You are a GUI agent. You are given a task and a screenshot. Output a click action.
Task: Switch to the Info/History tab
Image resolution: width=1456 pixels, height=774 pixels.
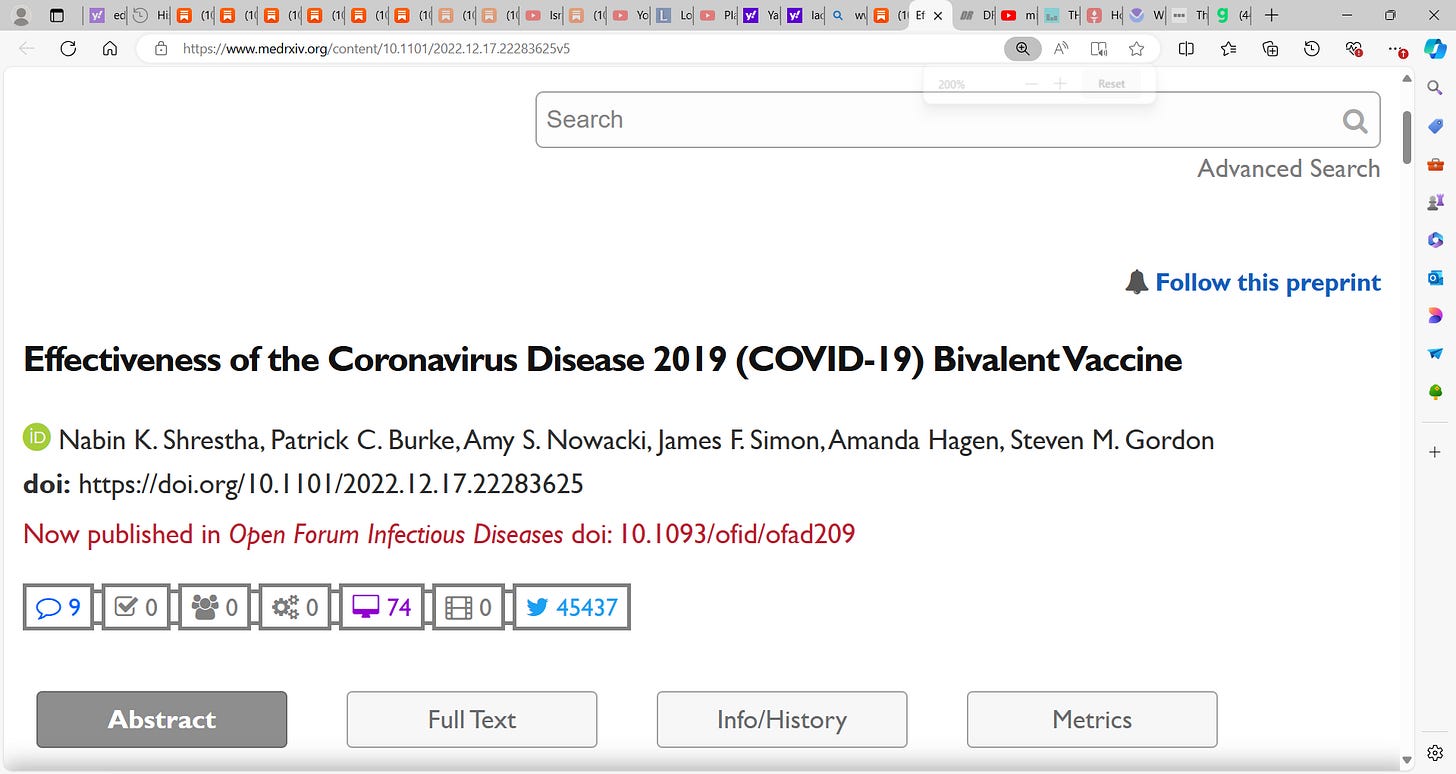(x=782, y=719)
